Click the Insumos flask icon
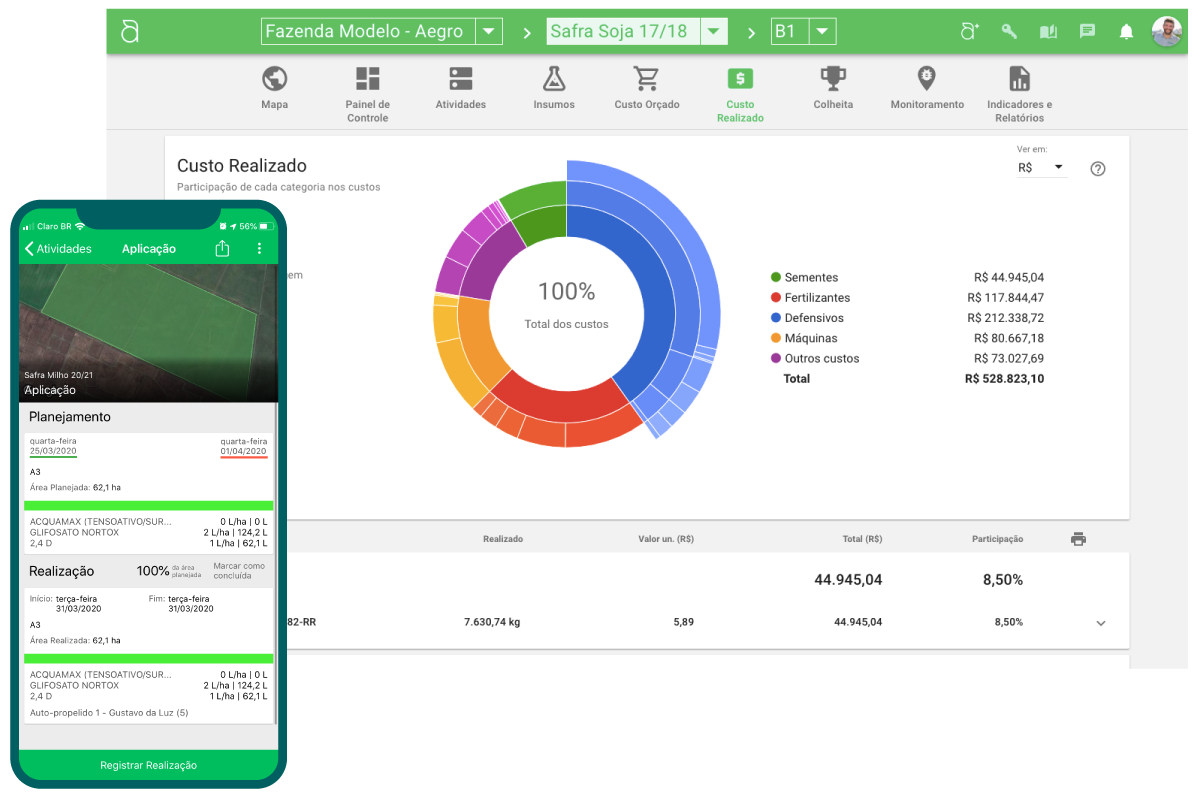 click(553, 79)
